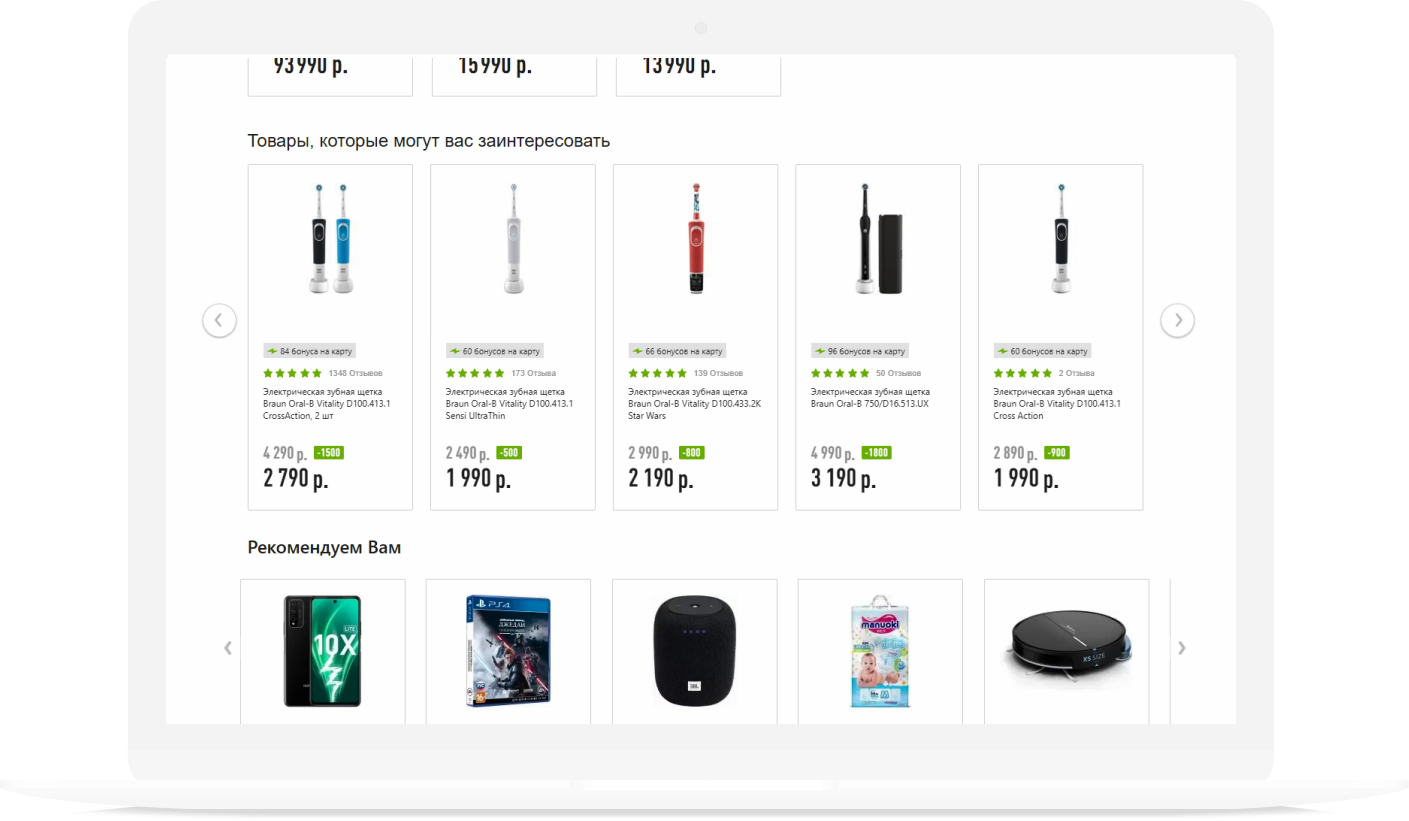This screenshot has width=1409, height=821.
Task: Select the red Star Wars toothbrush image
Action: point(696,239)
